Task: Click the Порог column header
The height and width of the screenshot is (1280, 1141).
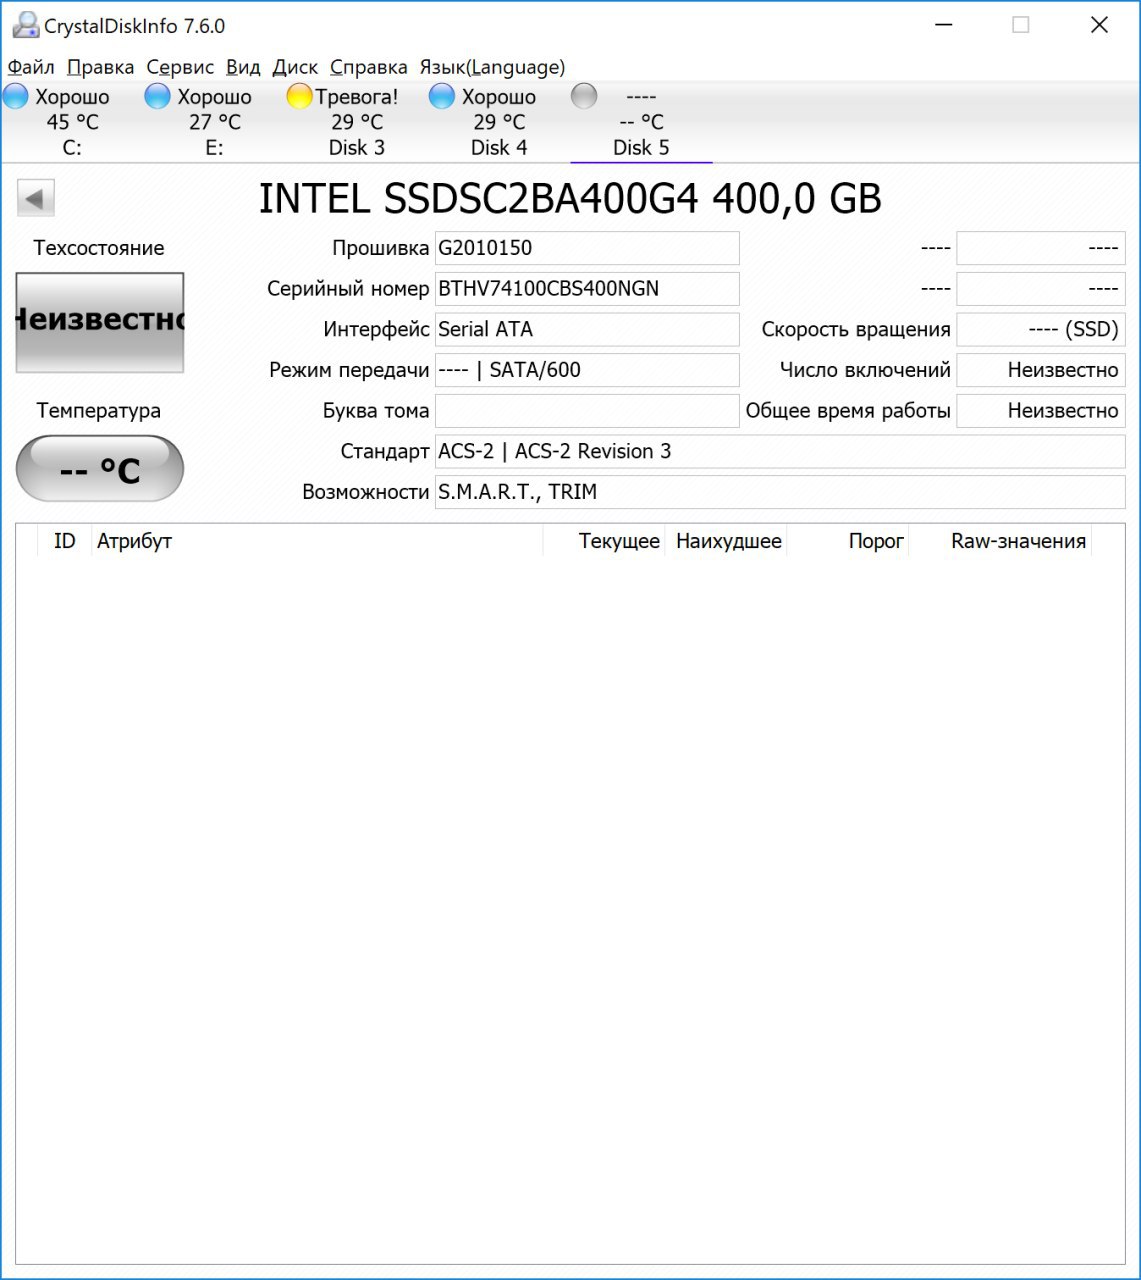Action: point(848,541)
